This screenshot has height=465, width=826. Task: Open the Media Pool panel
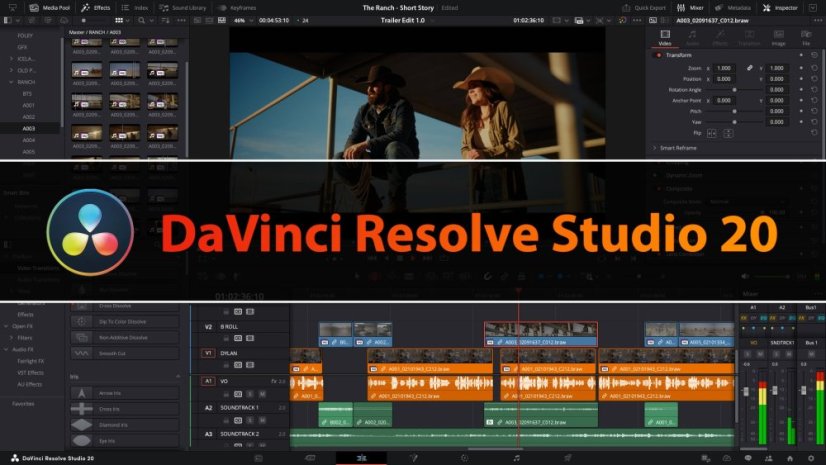tap(50, 7)
